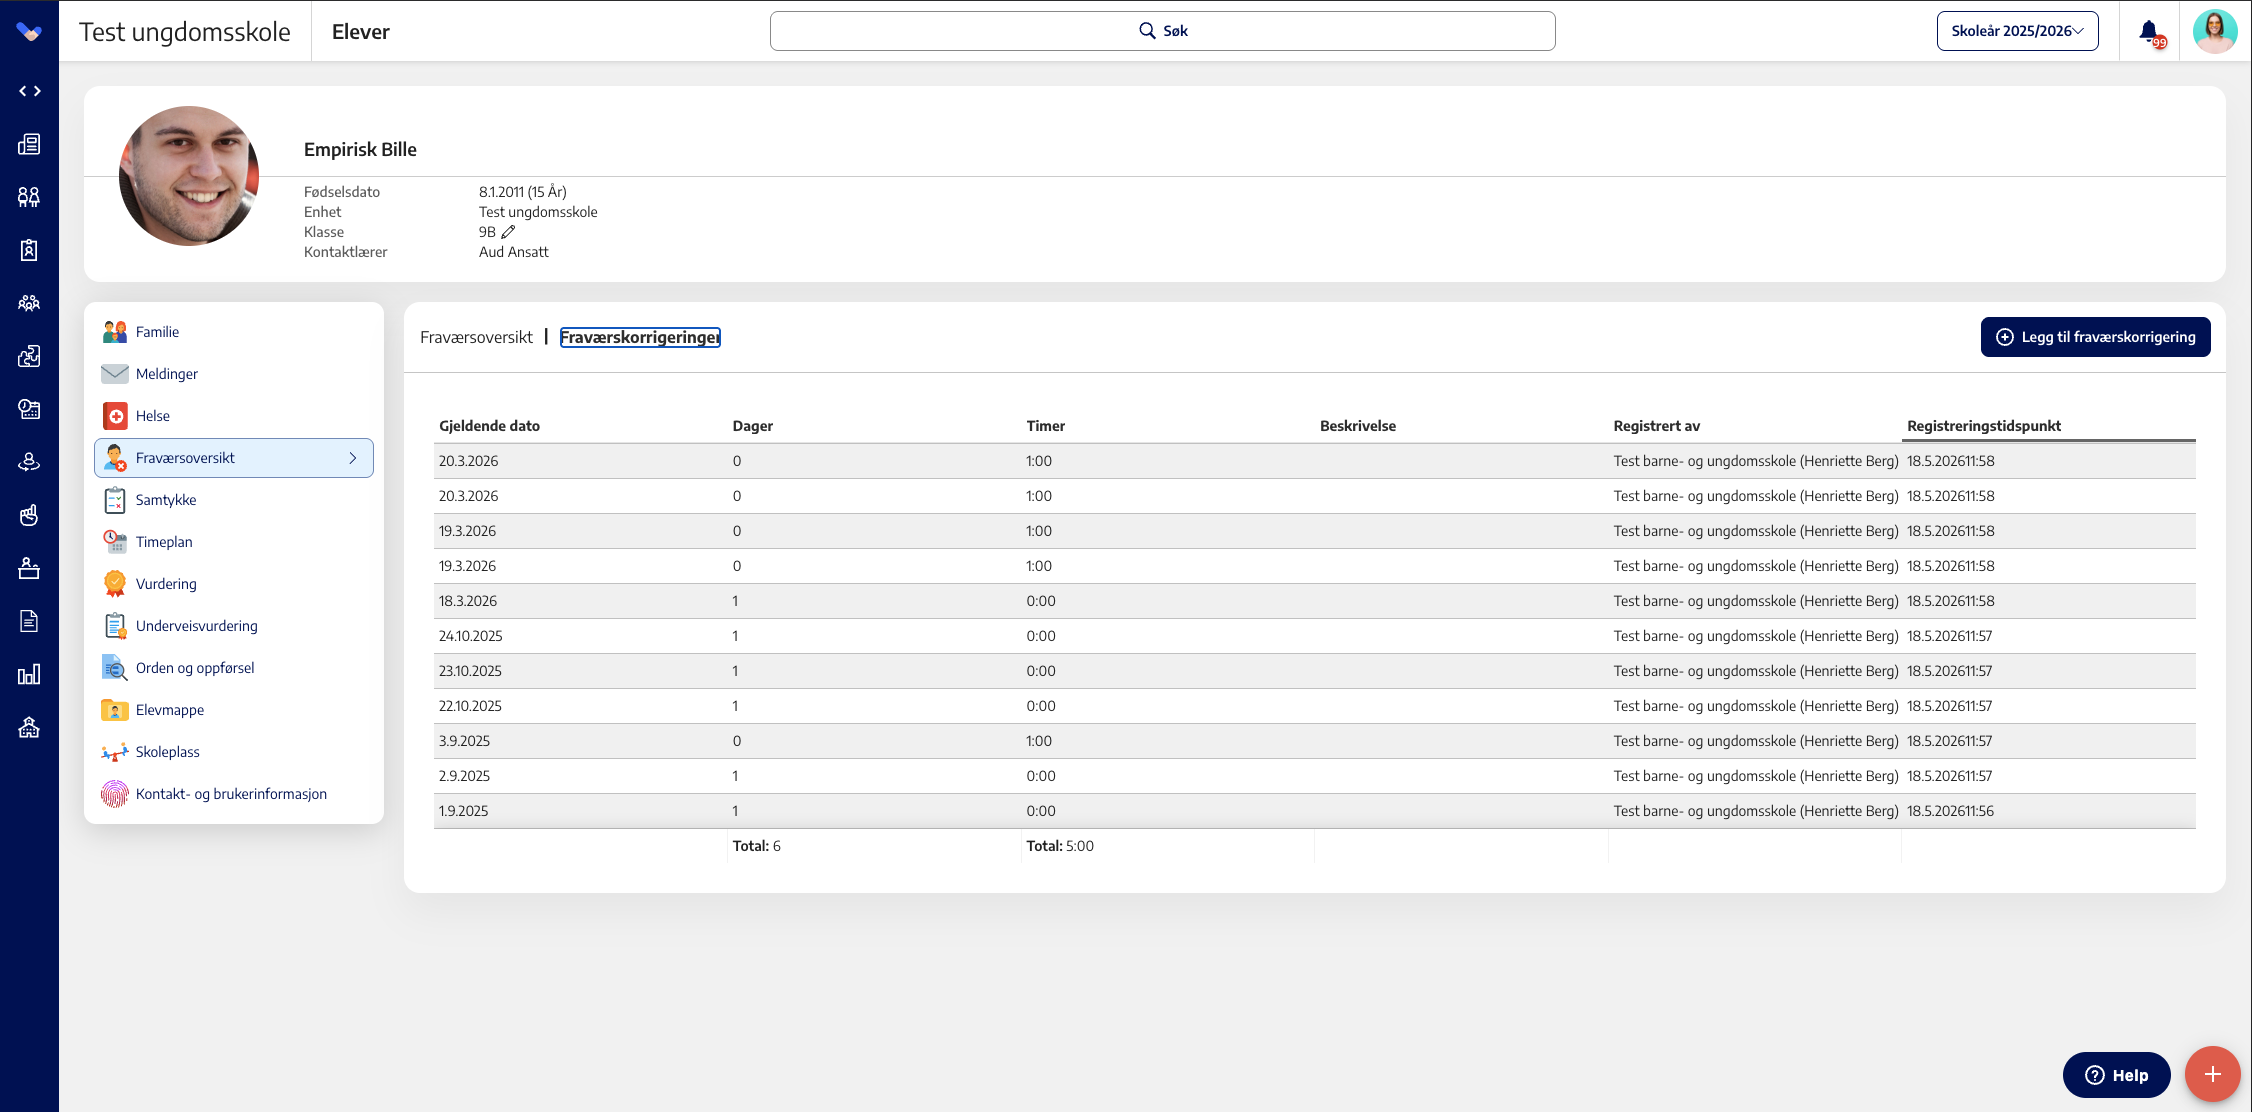
Task: Click Legg til fraværskorrigering button
Action: (2095, 337)
